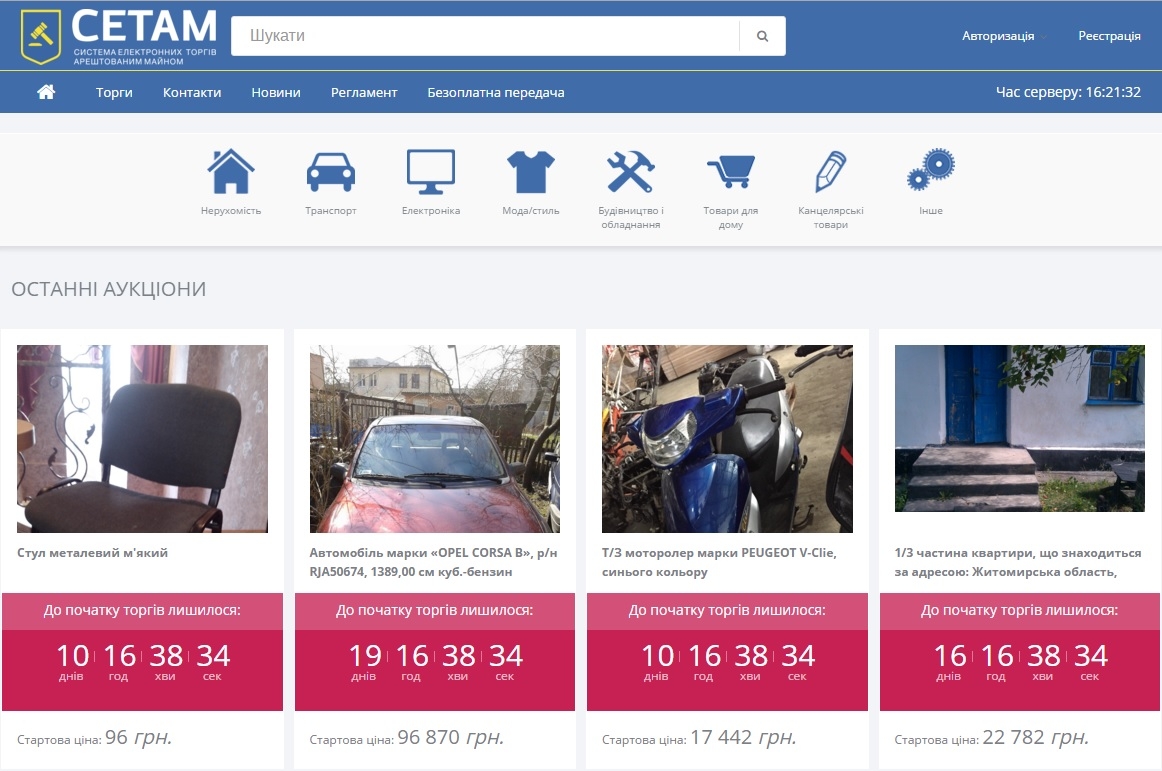This screenshot has height=771, width=1162.
Task: Go to the Контакти menu item
Action: point(192,92)
